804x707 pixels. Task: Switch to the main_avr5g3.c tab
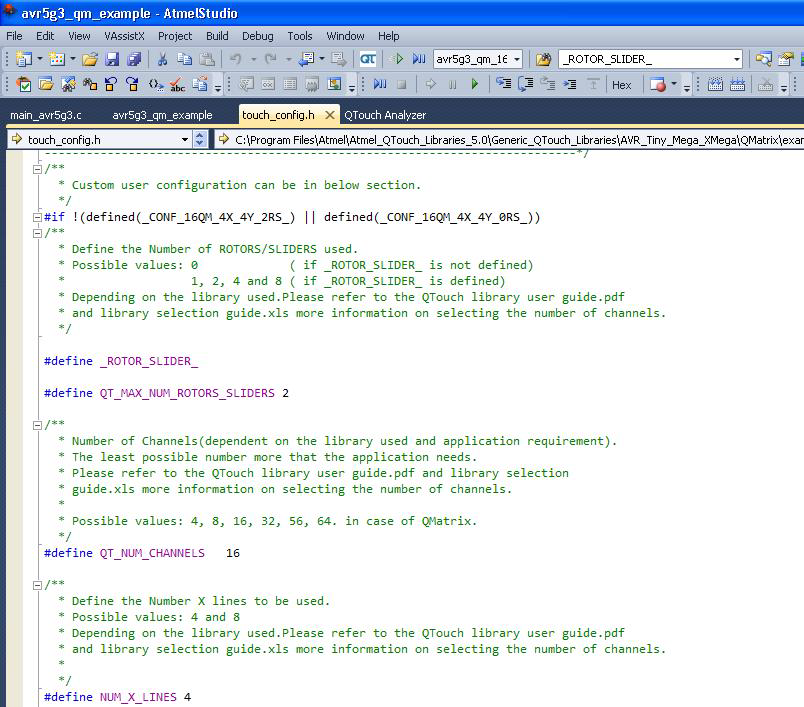point(46,115)
